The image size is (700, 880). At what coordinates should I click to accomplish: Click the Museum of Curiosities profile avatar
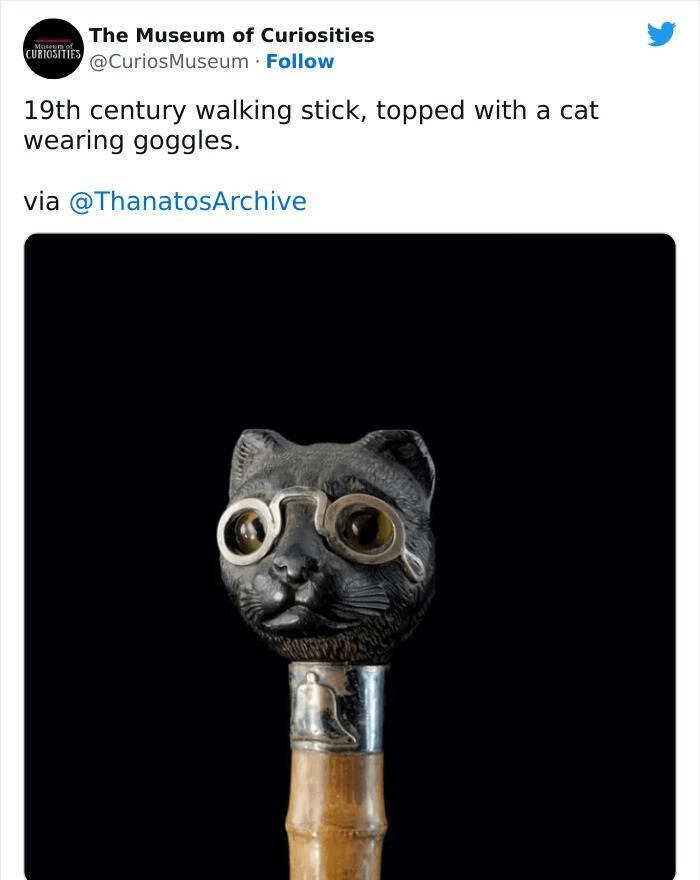coord(53,48)
